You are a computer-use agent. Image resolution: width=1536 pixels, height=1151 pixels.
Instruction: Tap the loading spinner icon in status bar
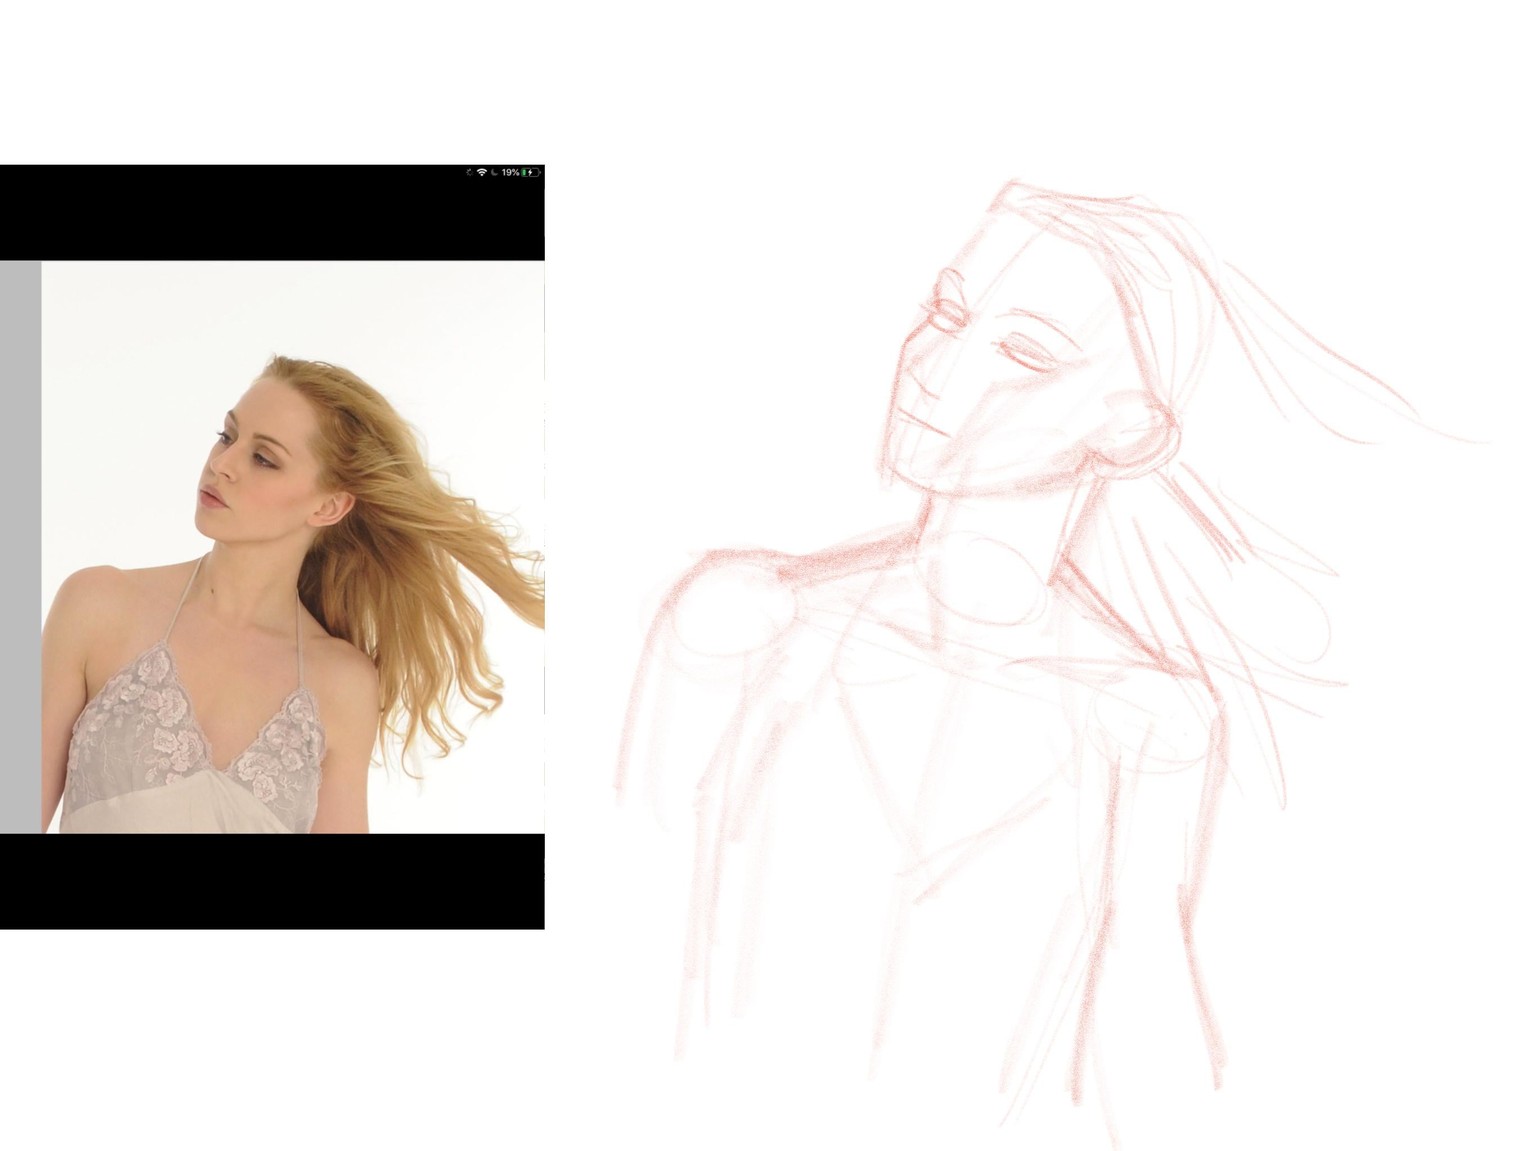[x=469, y=172]
